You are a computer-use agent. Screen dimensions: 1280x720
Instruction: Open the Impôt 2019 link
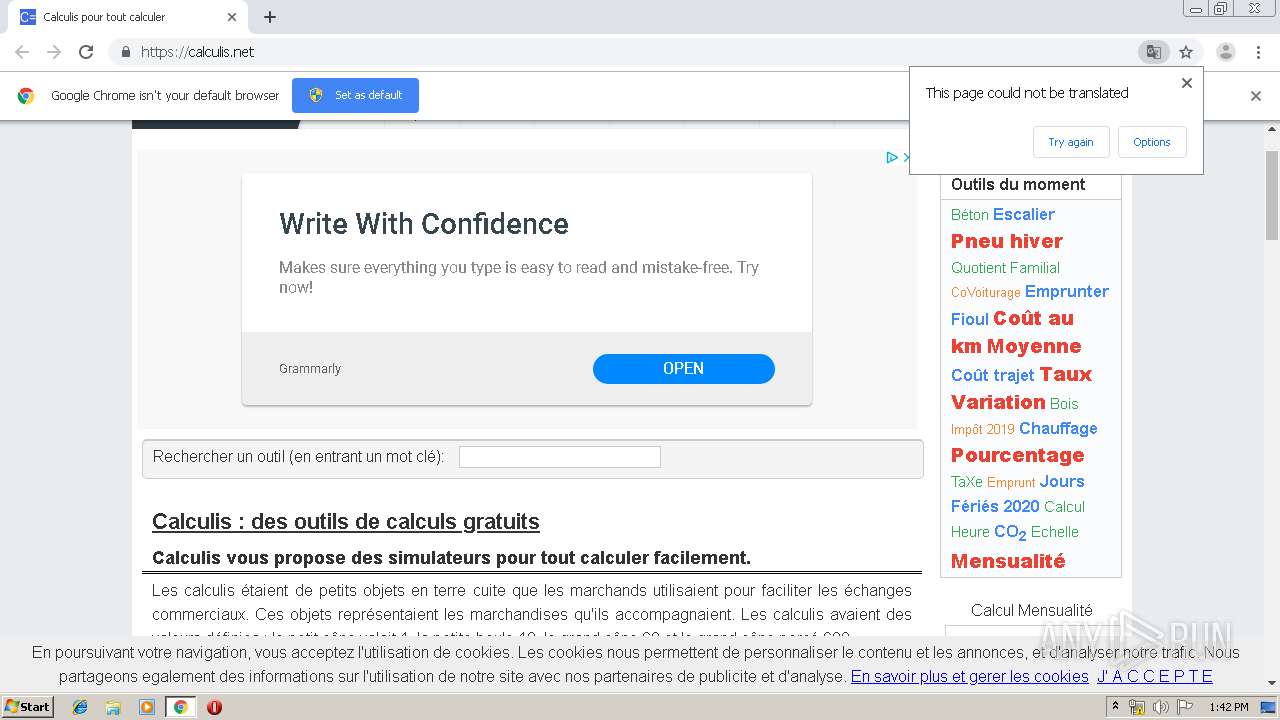click(982, 429)
